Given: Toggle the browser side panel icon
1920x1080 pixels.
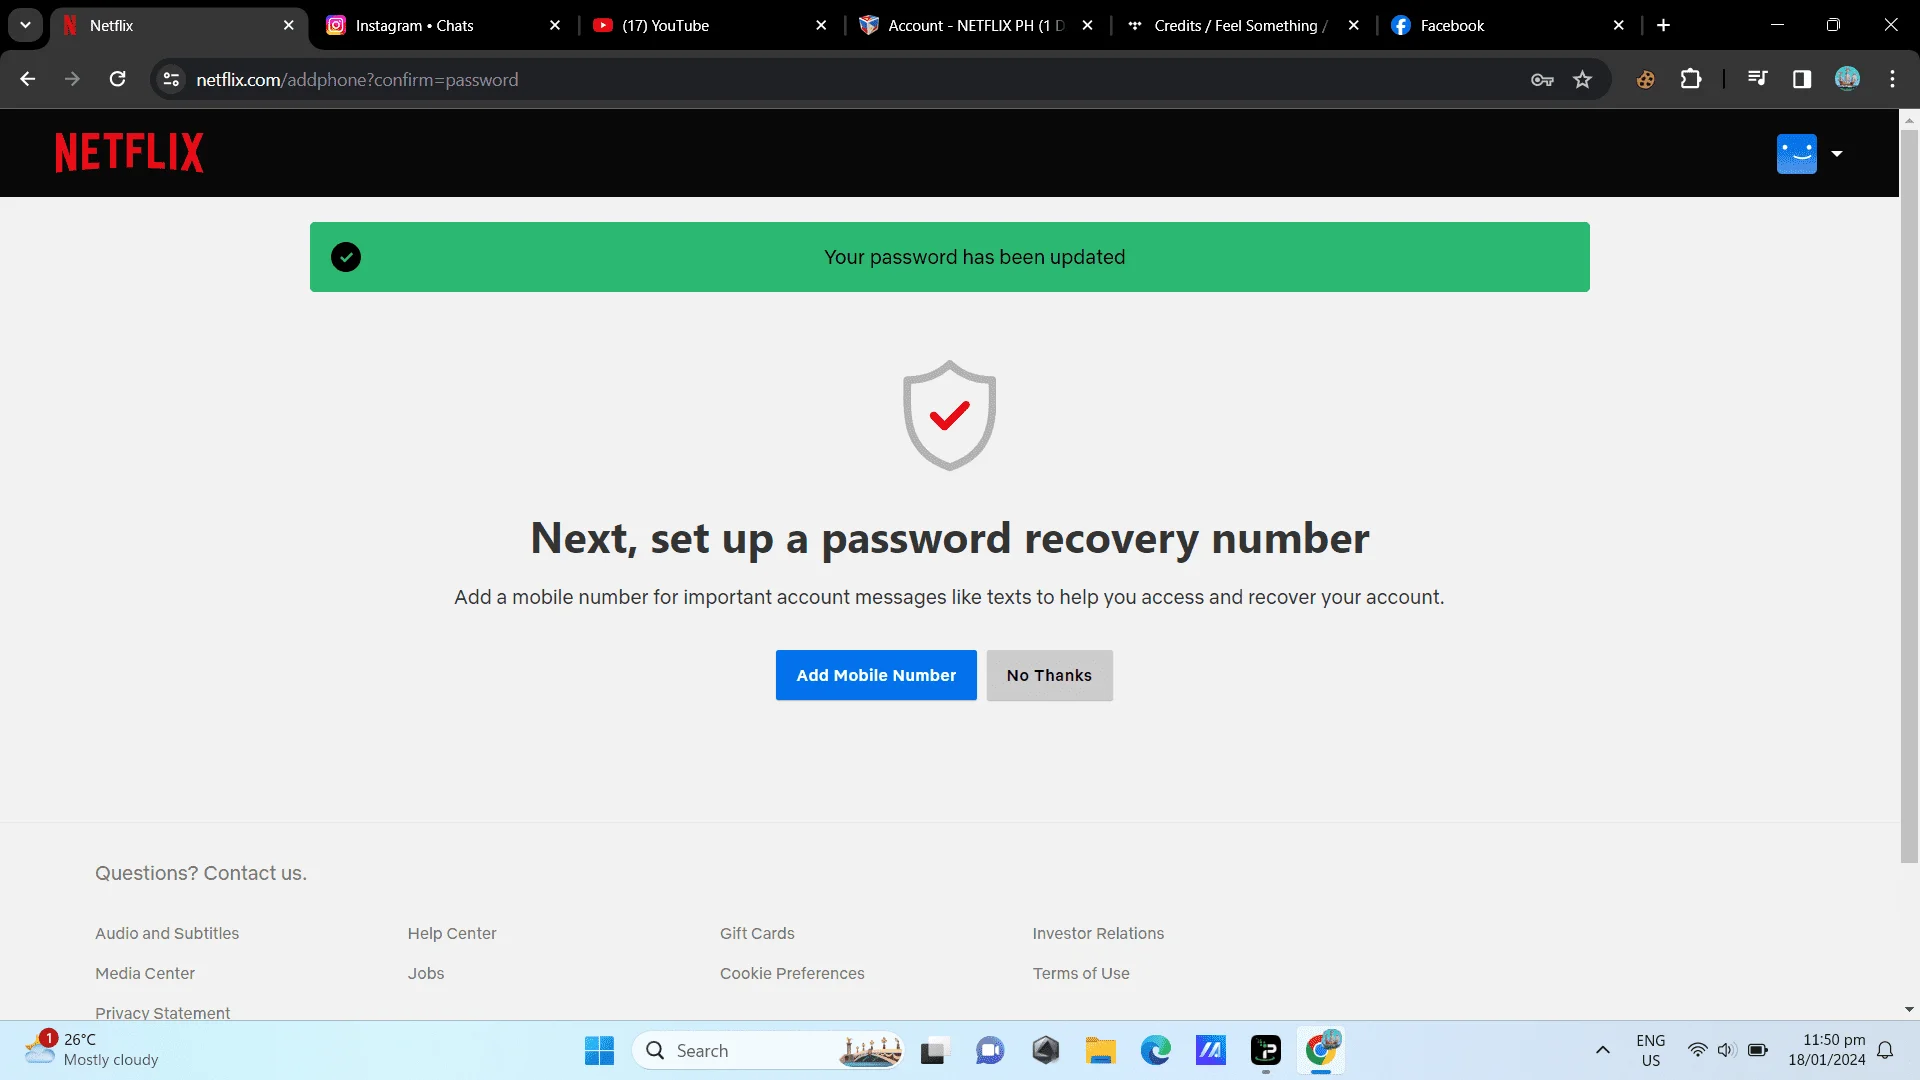Looking at the screenshot, I should tap(1802, 79).
